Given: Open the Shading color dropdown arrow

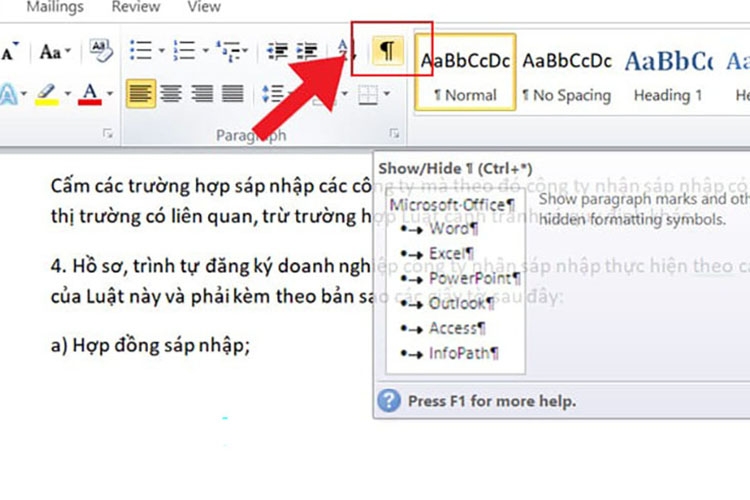Looking at the screenshot, I should 344,93.
